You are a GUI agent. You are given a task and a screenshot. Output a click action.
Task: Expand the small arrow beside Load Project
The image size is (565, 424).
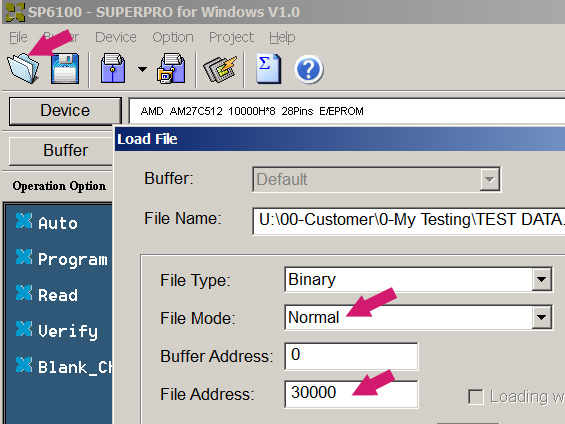[x=143, y=69]
